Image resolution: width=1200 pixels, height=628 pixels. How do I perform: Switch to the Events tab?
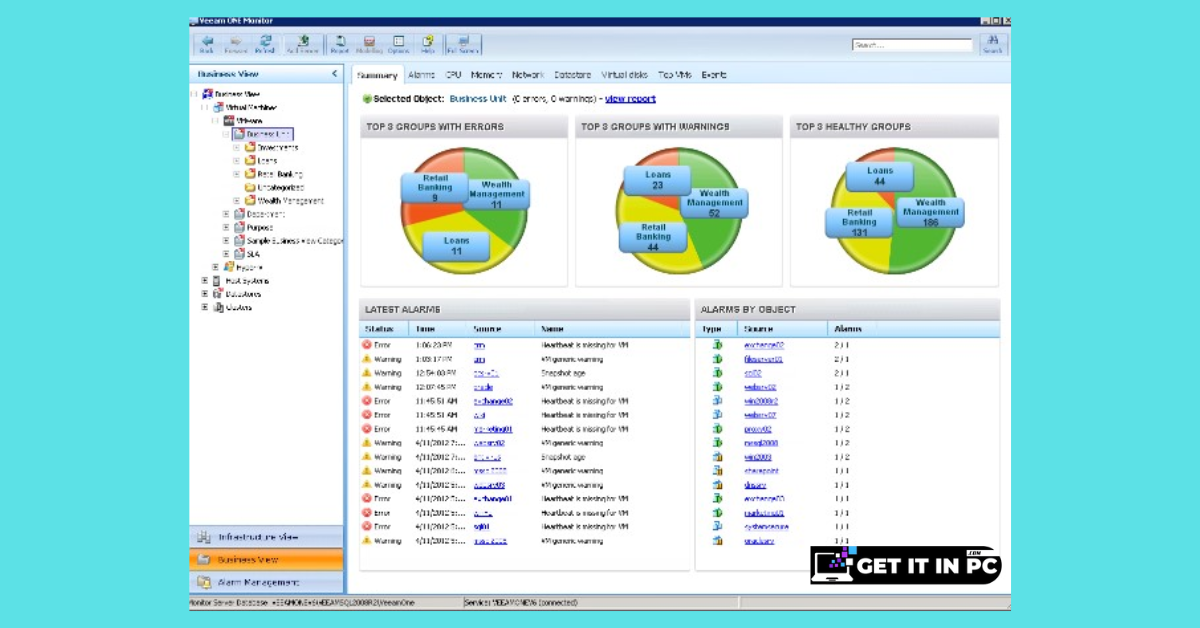point(714,75)
